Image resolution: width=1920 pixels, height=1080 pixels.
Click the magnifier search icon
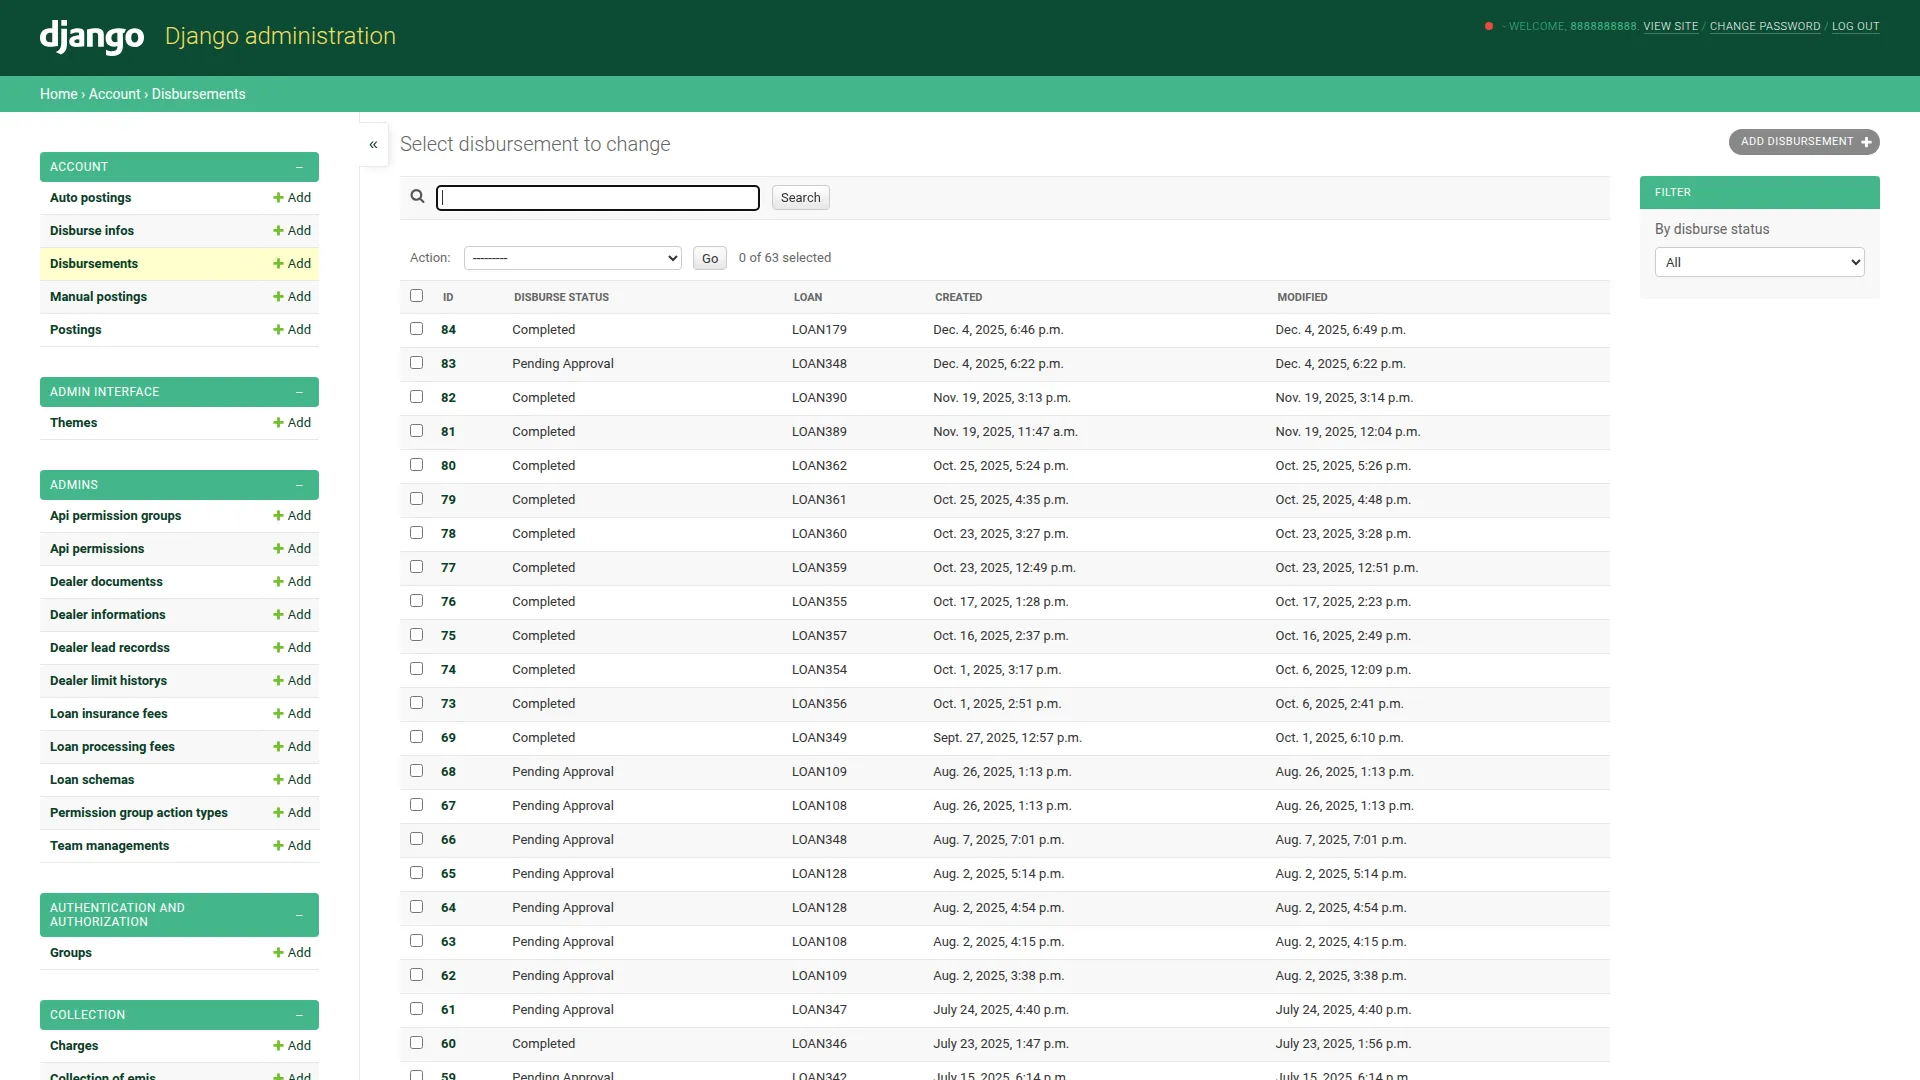(x=418, y=197)
